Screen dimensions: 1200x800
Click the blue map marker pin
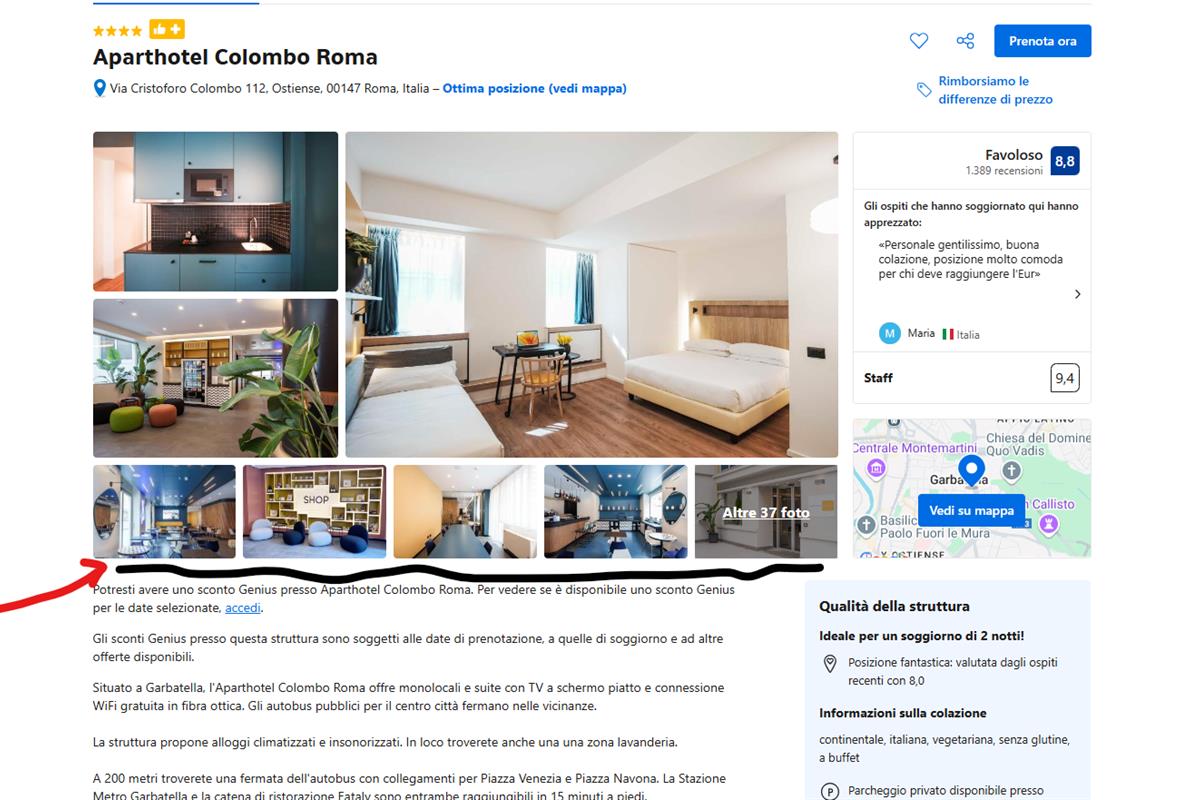coord(971,470)
